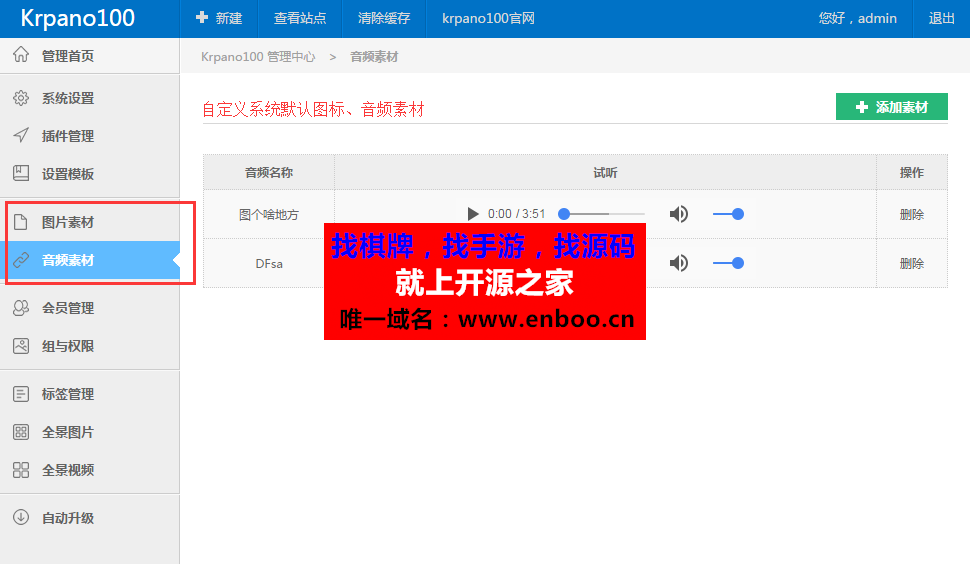
Task: Click the four-squares icon for 全景视频
Action: (x=21, y=469)
